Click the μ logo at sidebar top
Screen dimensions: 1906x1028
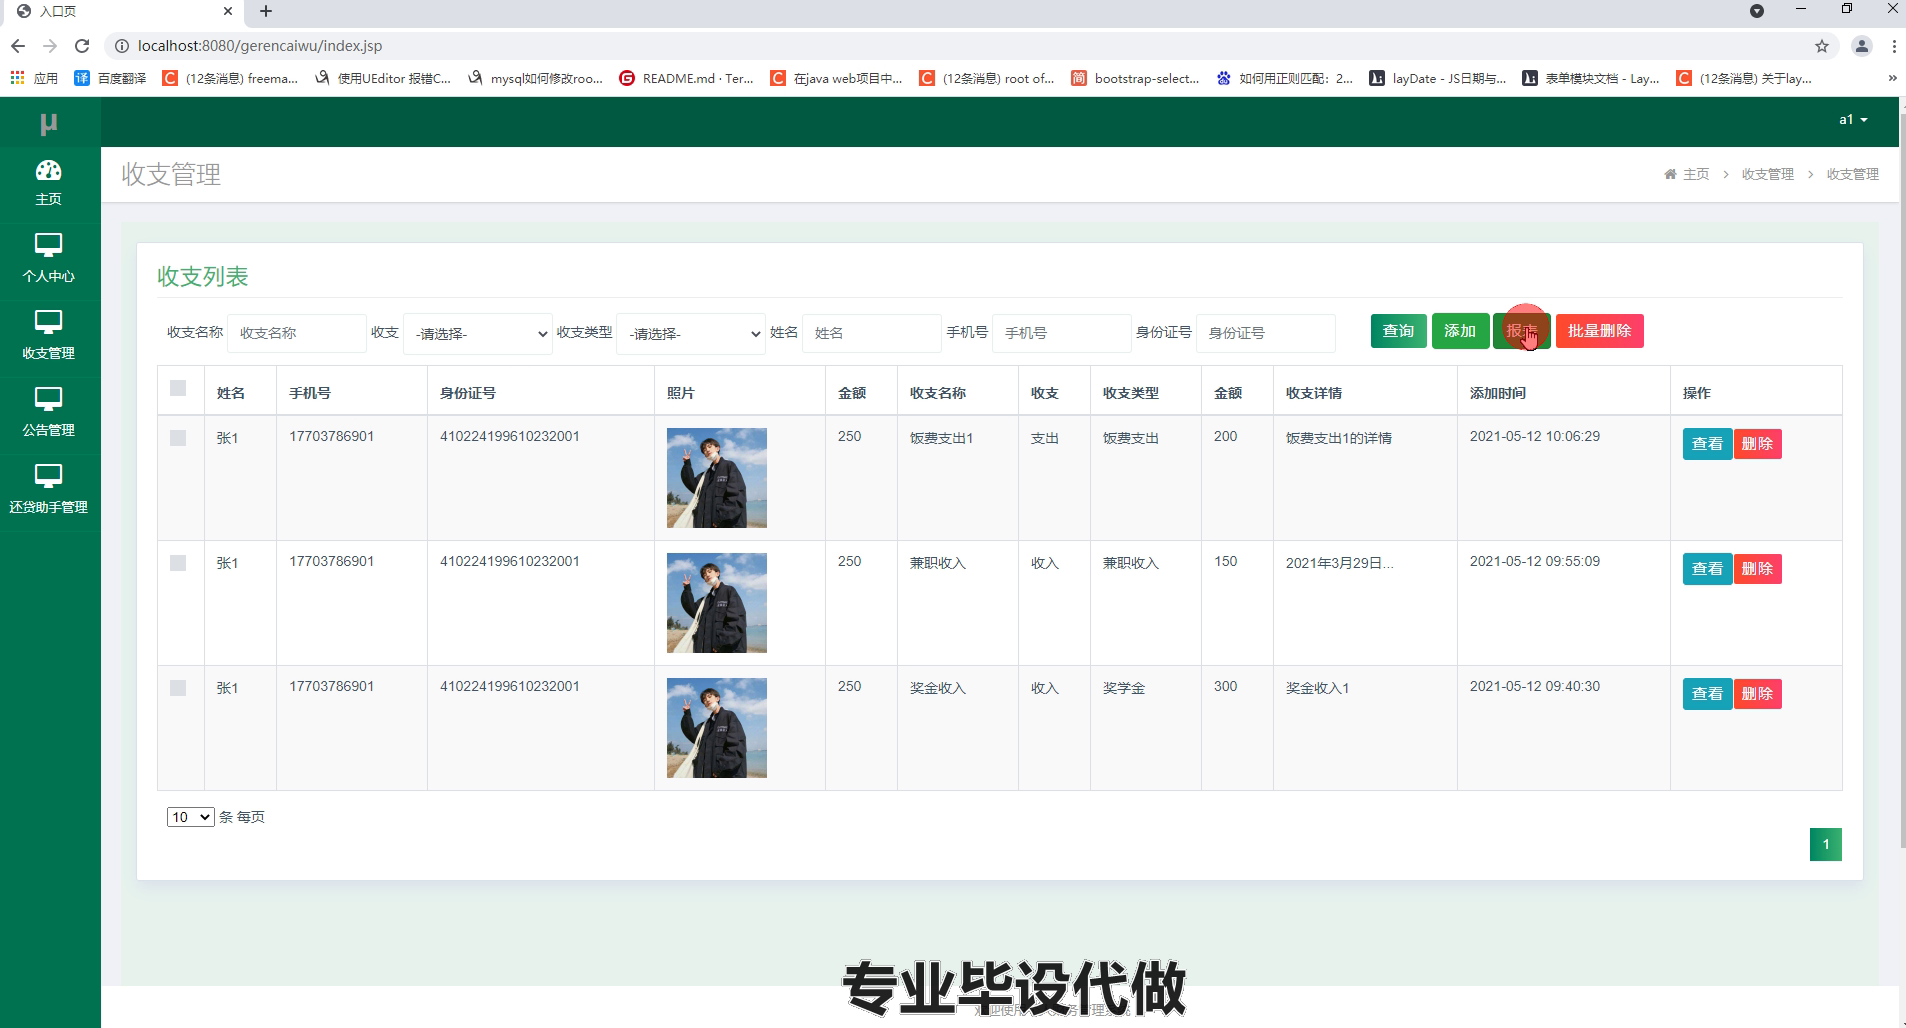pos(48,123)
